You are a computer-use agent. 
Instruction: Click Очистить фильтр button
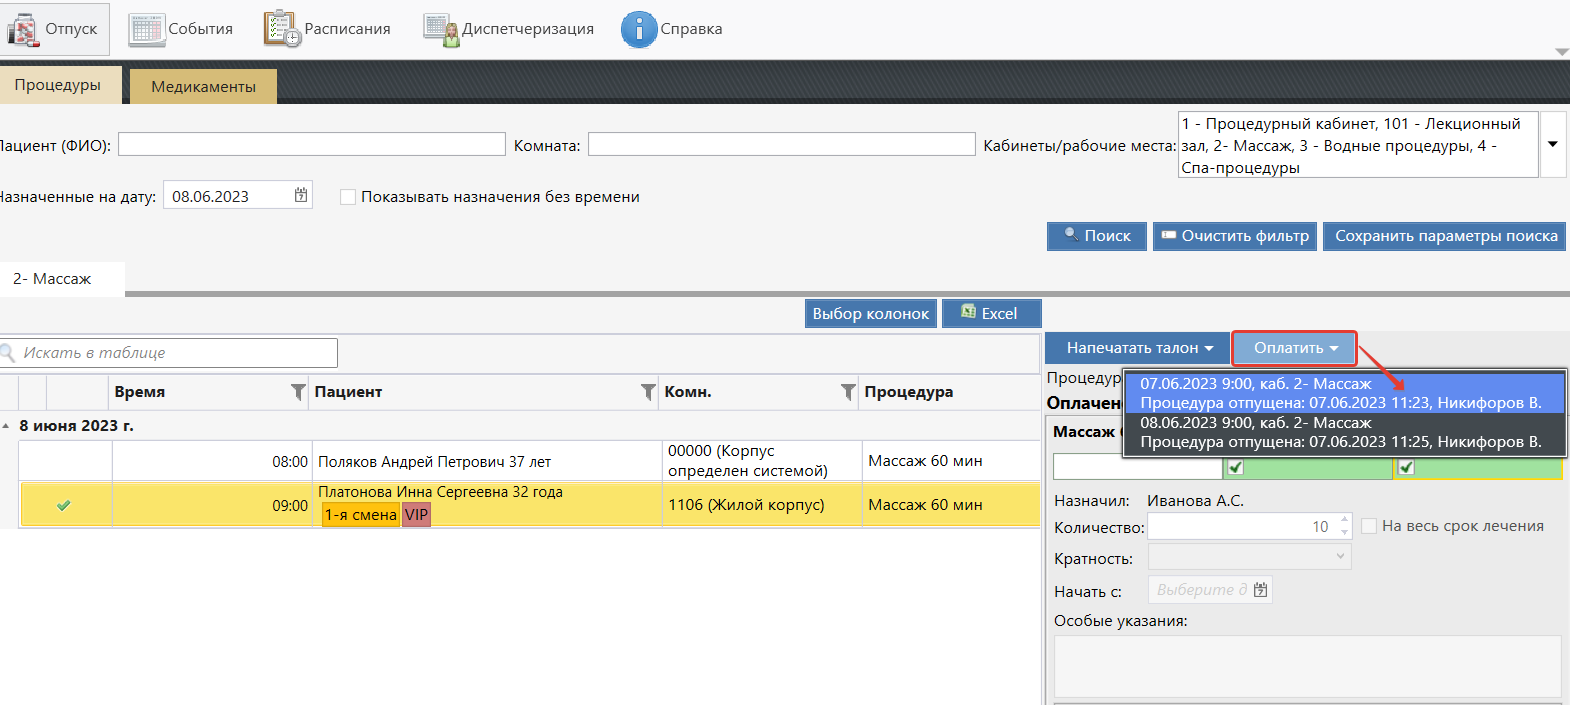point(1234,236)
